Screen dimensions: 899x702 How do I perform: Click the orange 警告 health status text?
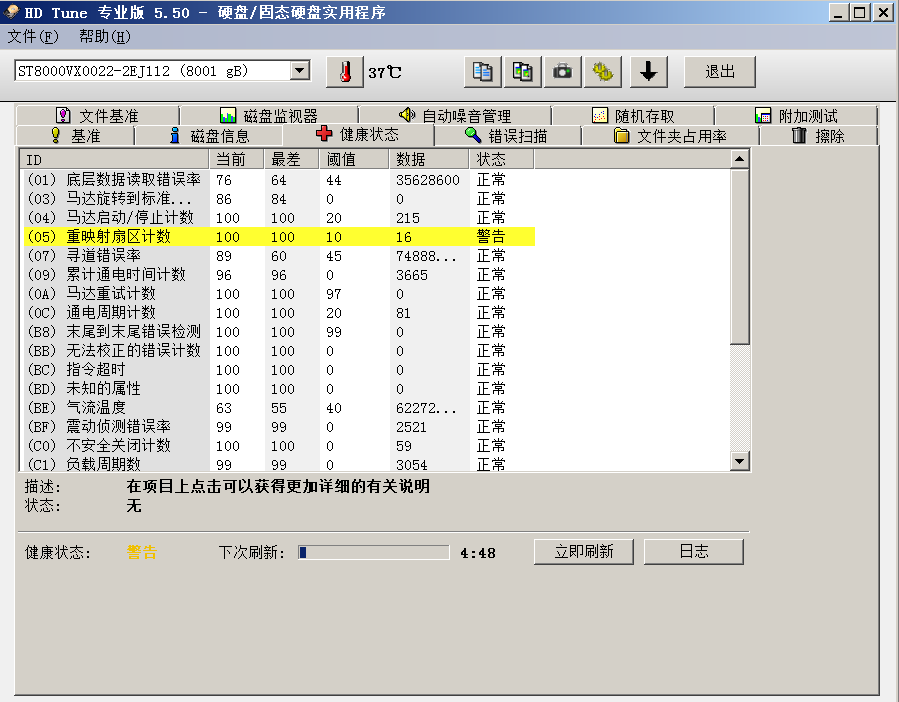click(x=142, y=552)
